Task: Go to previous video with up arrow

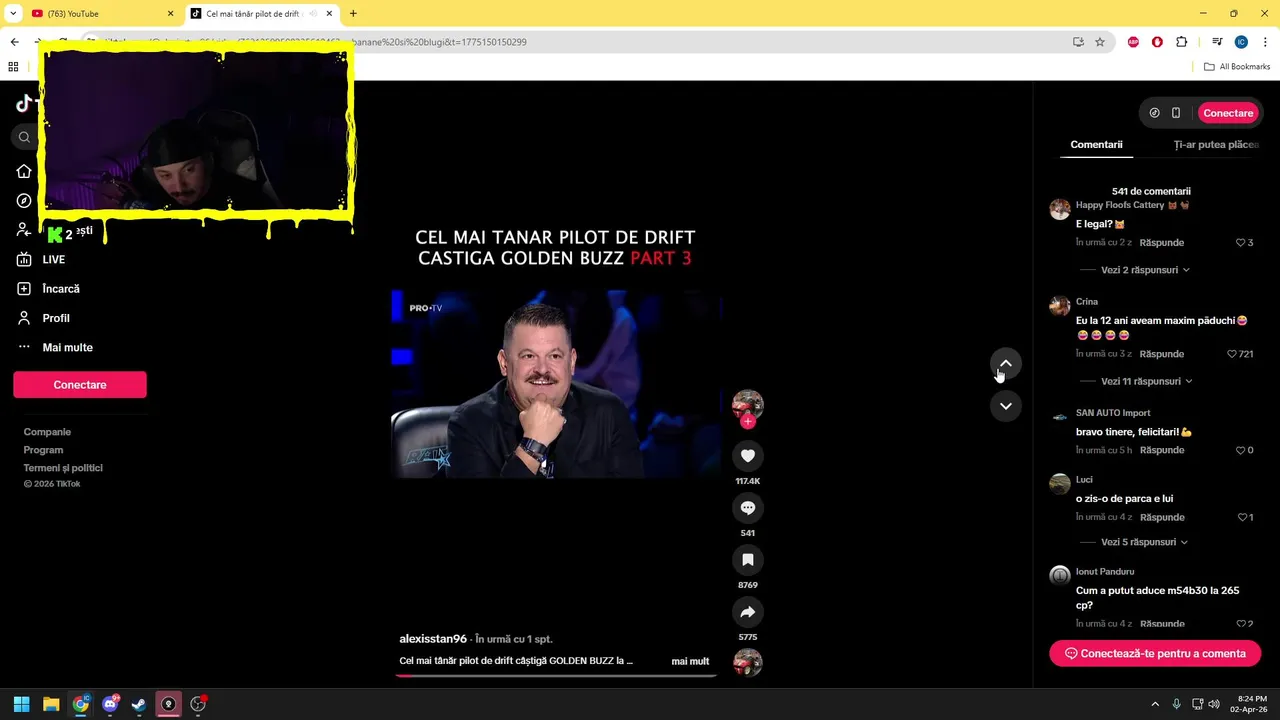Action: coord(1005,364)
